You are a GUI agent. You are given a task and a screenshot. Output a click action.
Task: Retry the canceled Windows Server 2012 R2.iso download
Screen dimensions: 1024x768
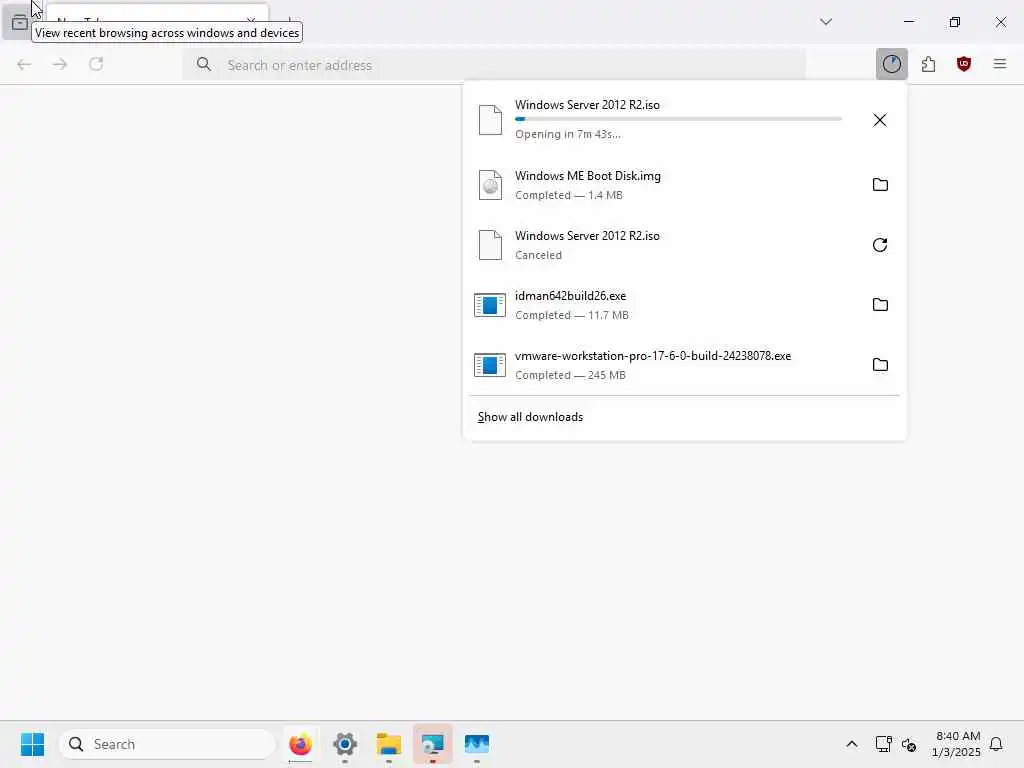[880, 245]
